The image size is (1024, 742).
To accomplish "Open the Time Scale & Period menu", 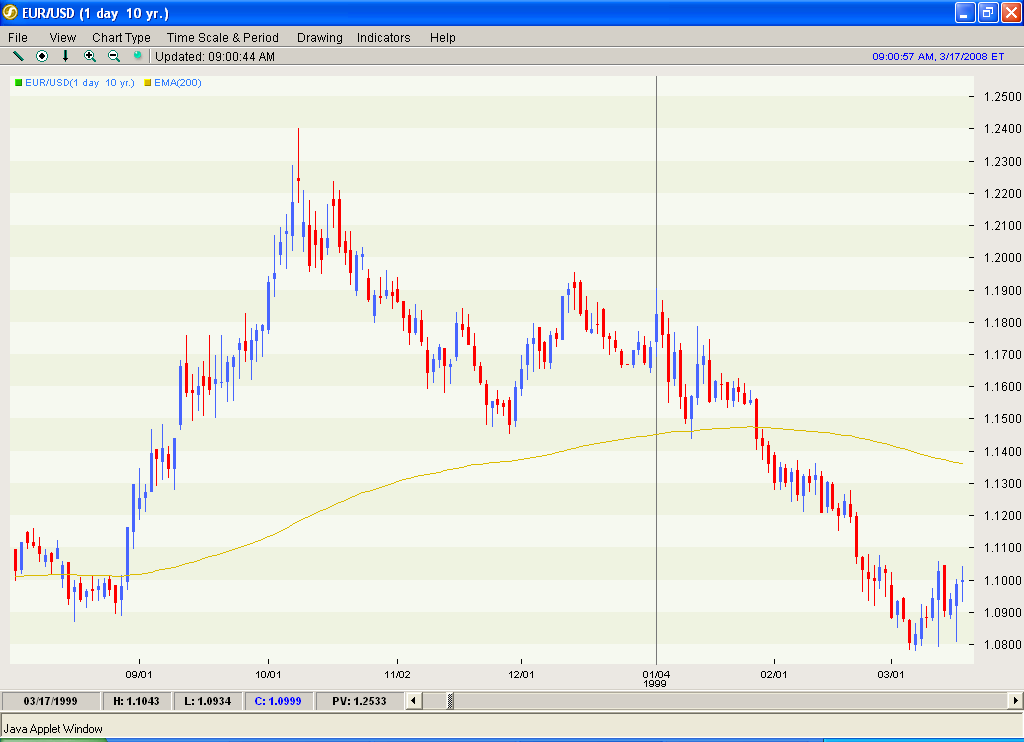I will [223, 37].
